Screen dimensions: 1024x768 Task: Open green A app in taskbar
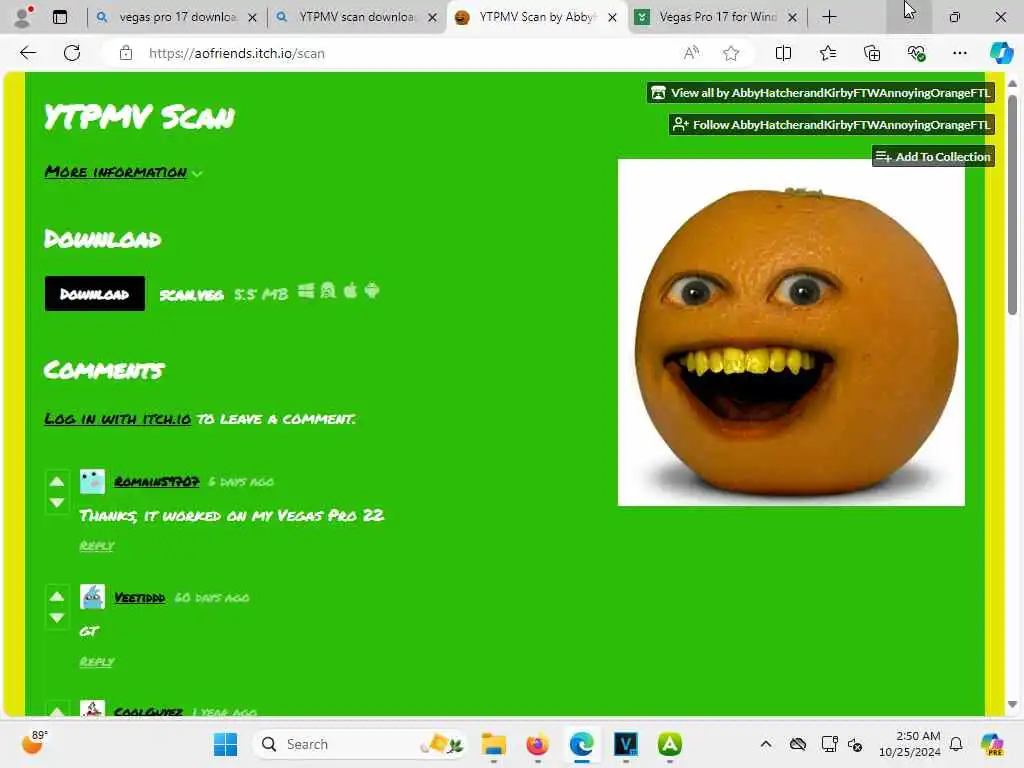coord(669,744)
